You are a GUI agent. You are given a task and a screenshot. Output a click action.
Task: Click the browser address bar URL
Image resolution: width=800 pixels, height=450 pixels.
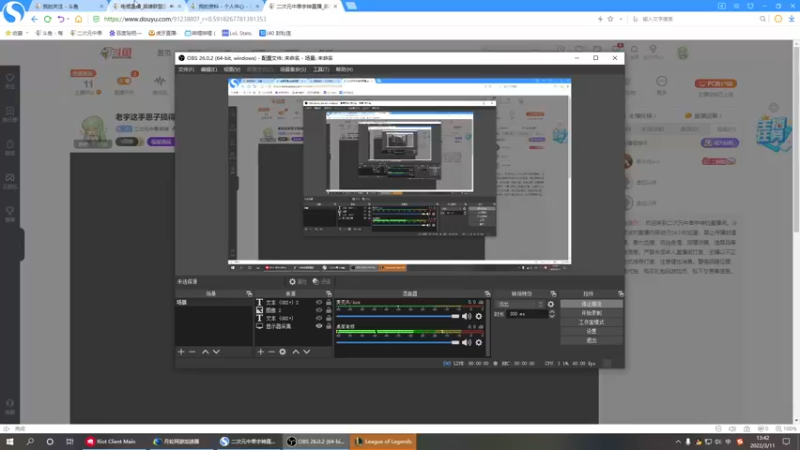click(185, 19)
